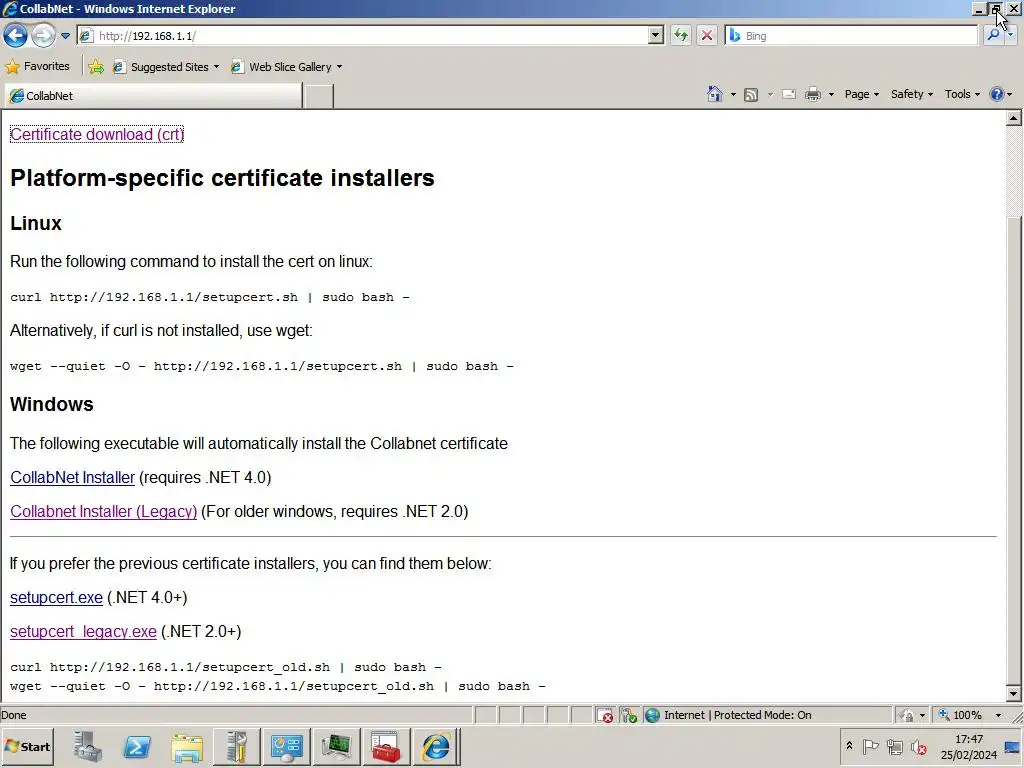Click the Action Center flag tray icon
Image resolution: width=1024 pixels, height=768 pixels.
click(x=870, y=746)
